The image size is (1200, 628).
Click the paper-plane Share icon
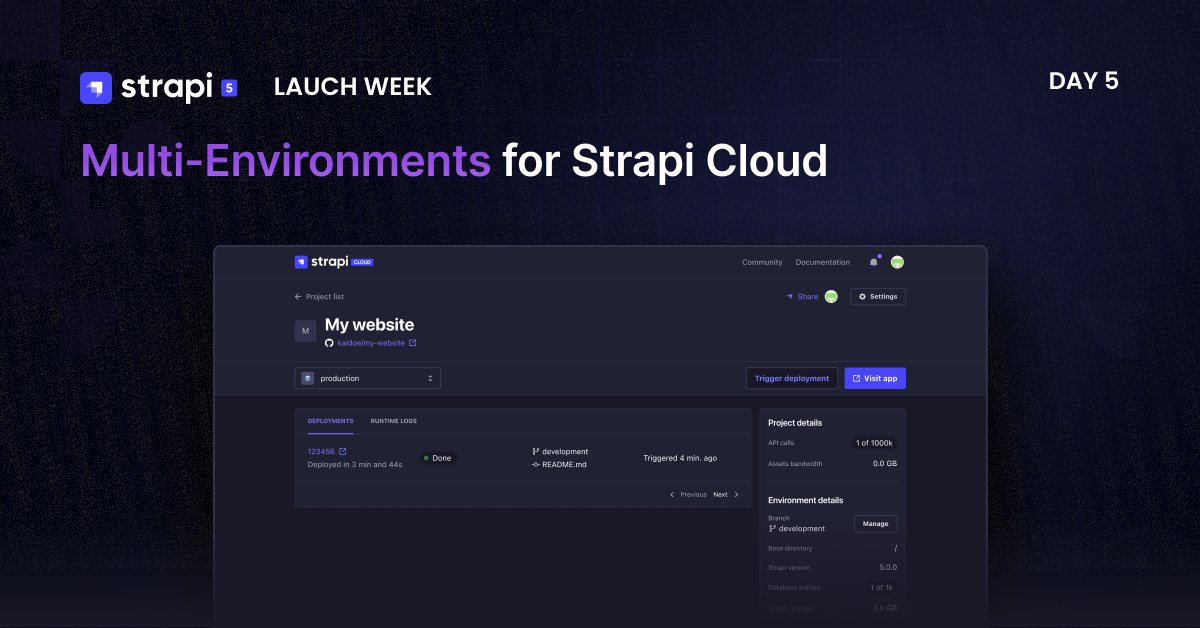(x=789, y=297)
